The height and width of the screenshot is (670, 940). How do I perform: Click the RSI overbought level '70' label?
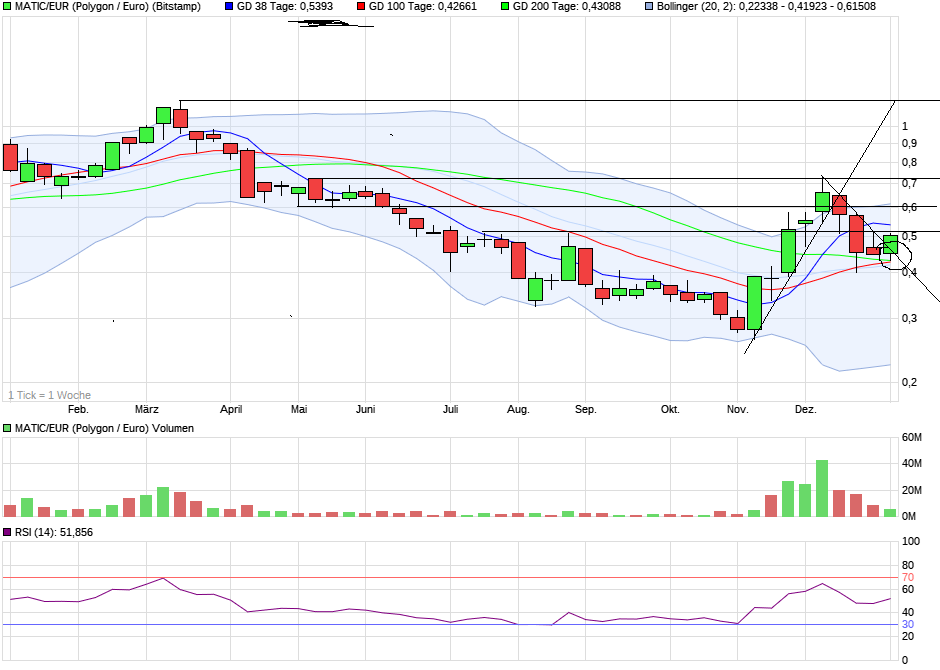pyautogui.click(x=908, y=578)
